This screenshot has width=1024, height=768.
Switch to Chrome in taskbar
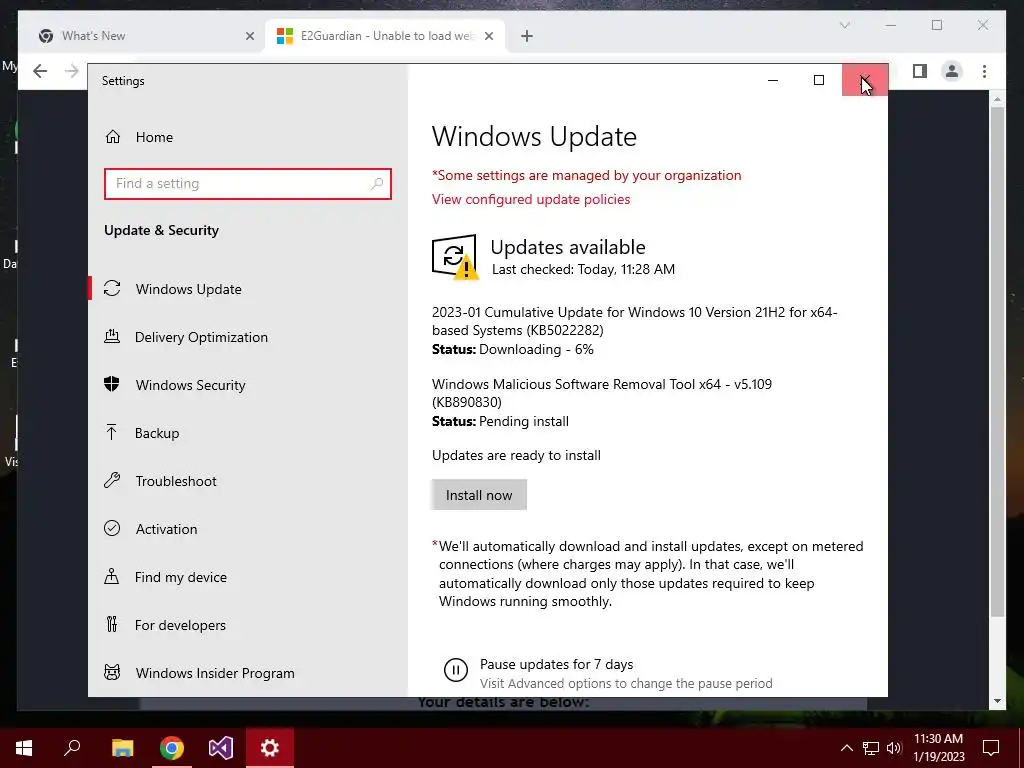172,748
